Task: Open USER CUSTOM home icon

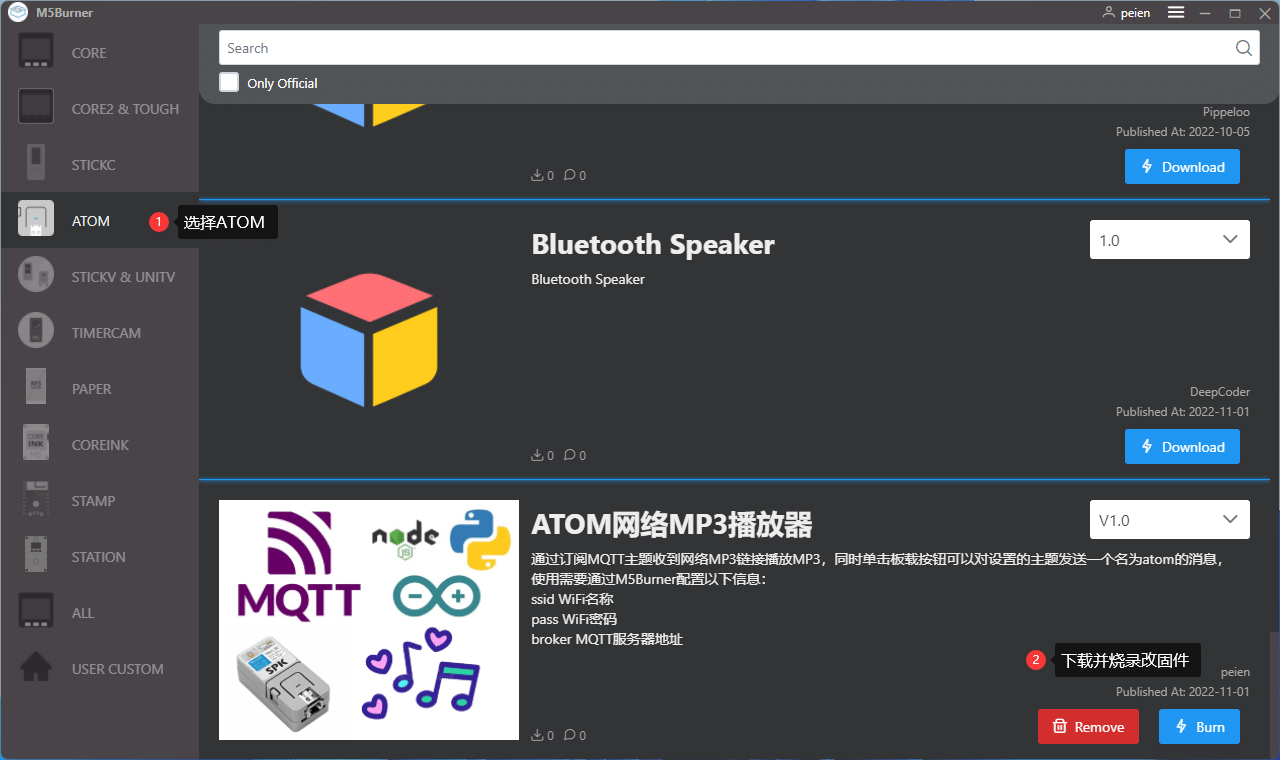Action: [x=36, y=668]
